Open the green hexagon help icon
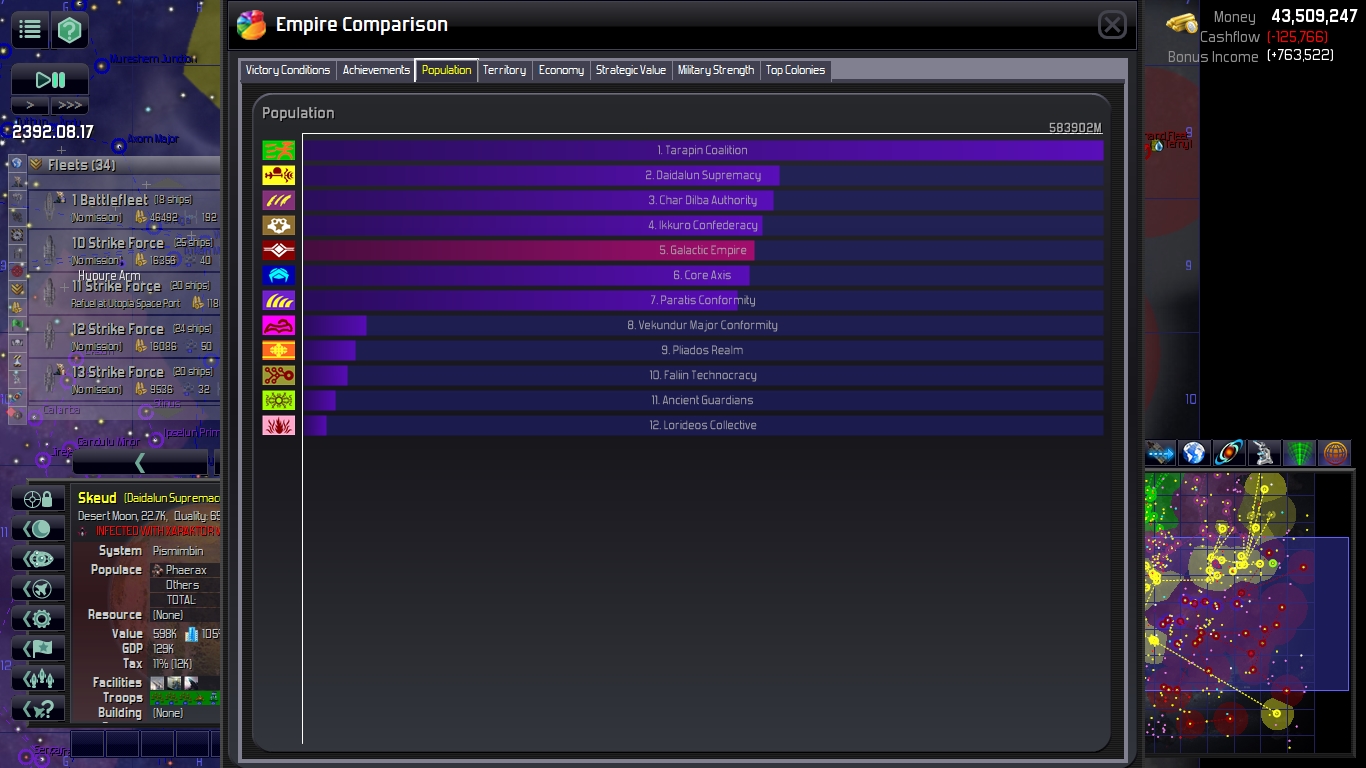 (x=69, y=30)
